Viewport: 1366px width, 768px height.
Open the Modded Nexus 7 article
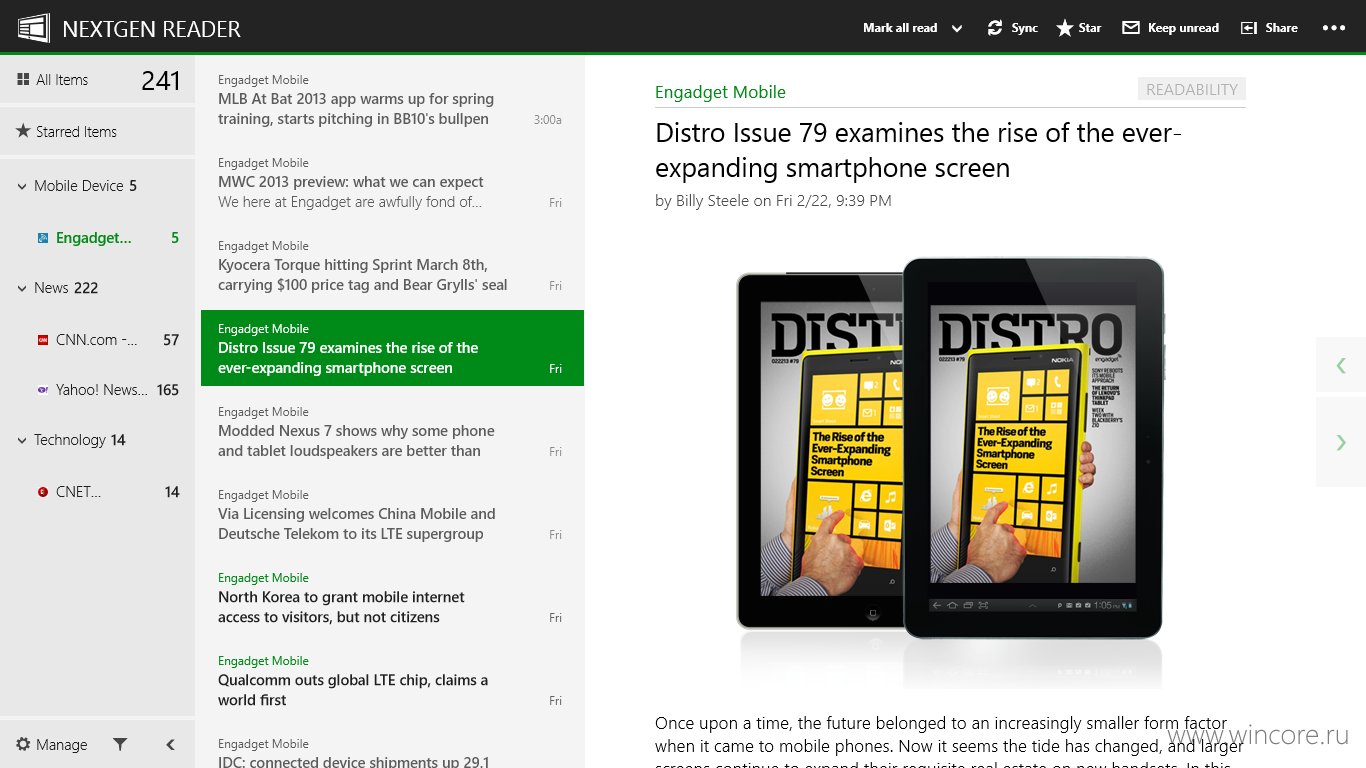click(390, 431)
